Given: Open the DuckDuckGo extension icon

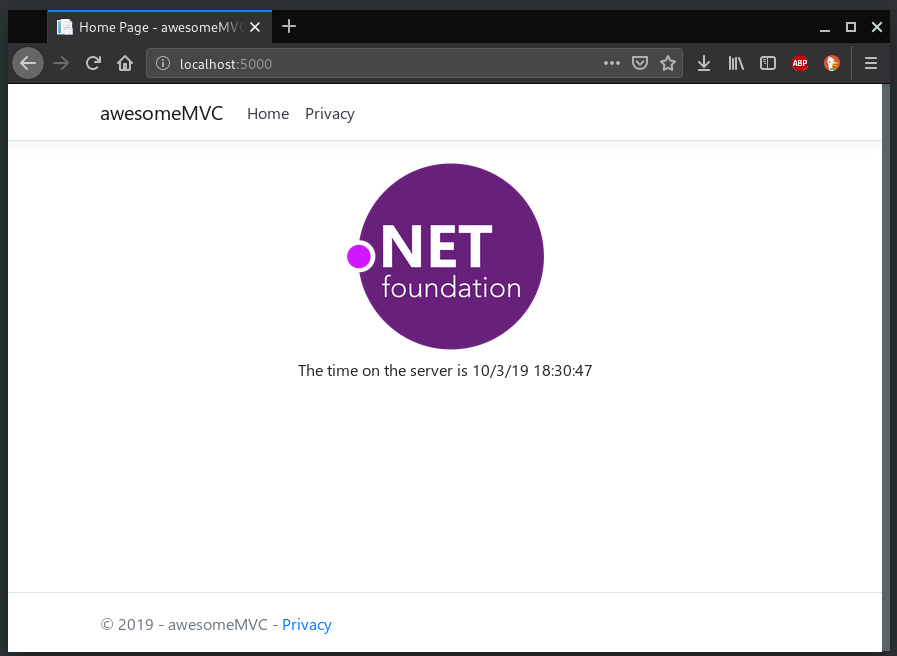Looking at the screenshot, I should click(832, 63).
